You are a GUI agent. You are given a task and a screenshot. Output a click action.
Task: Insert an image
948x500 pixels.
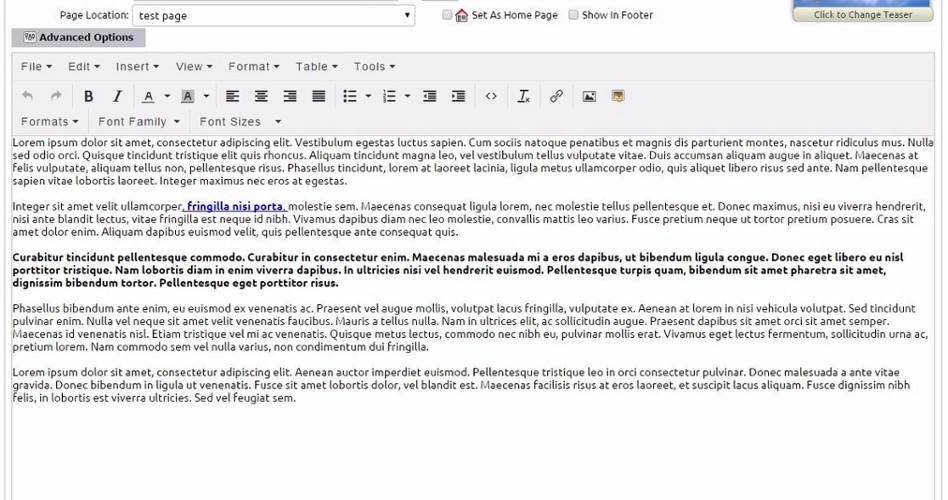click(x=589, y=96)
